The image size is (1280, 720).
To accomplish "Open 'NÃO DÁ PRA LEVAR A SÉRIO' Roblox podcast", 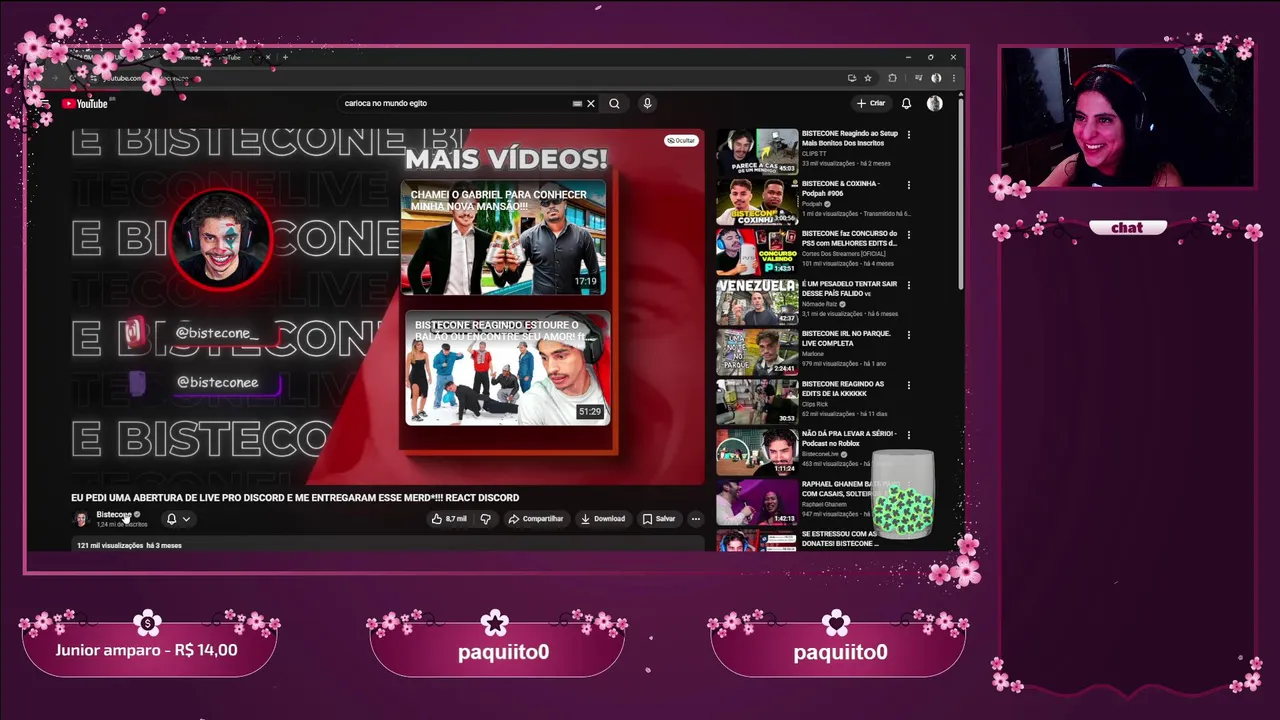I will click(848, 438).
